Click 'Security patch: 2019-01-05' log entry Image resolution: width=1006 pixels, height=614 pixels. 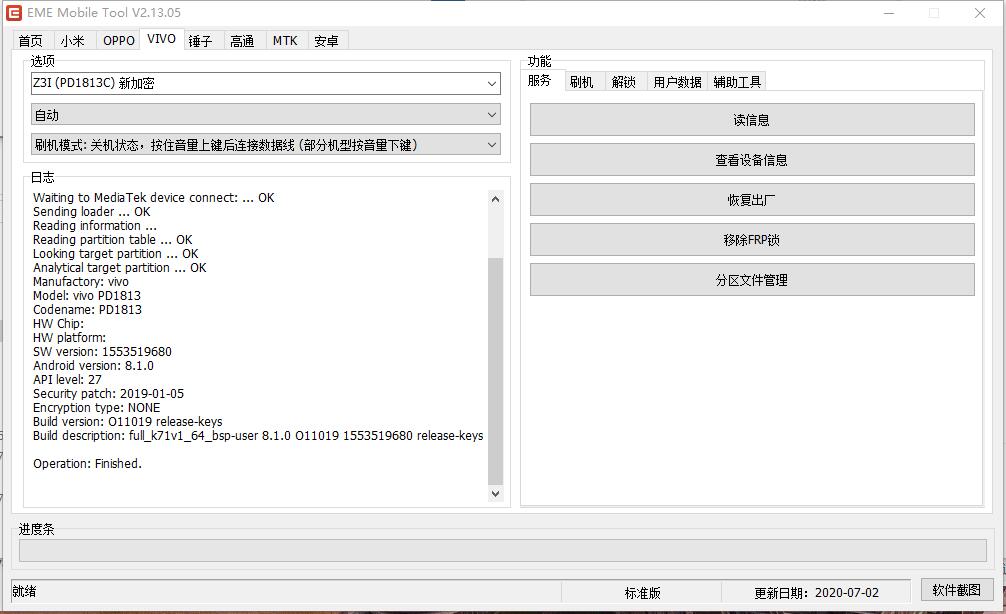pos(108,394)
